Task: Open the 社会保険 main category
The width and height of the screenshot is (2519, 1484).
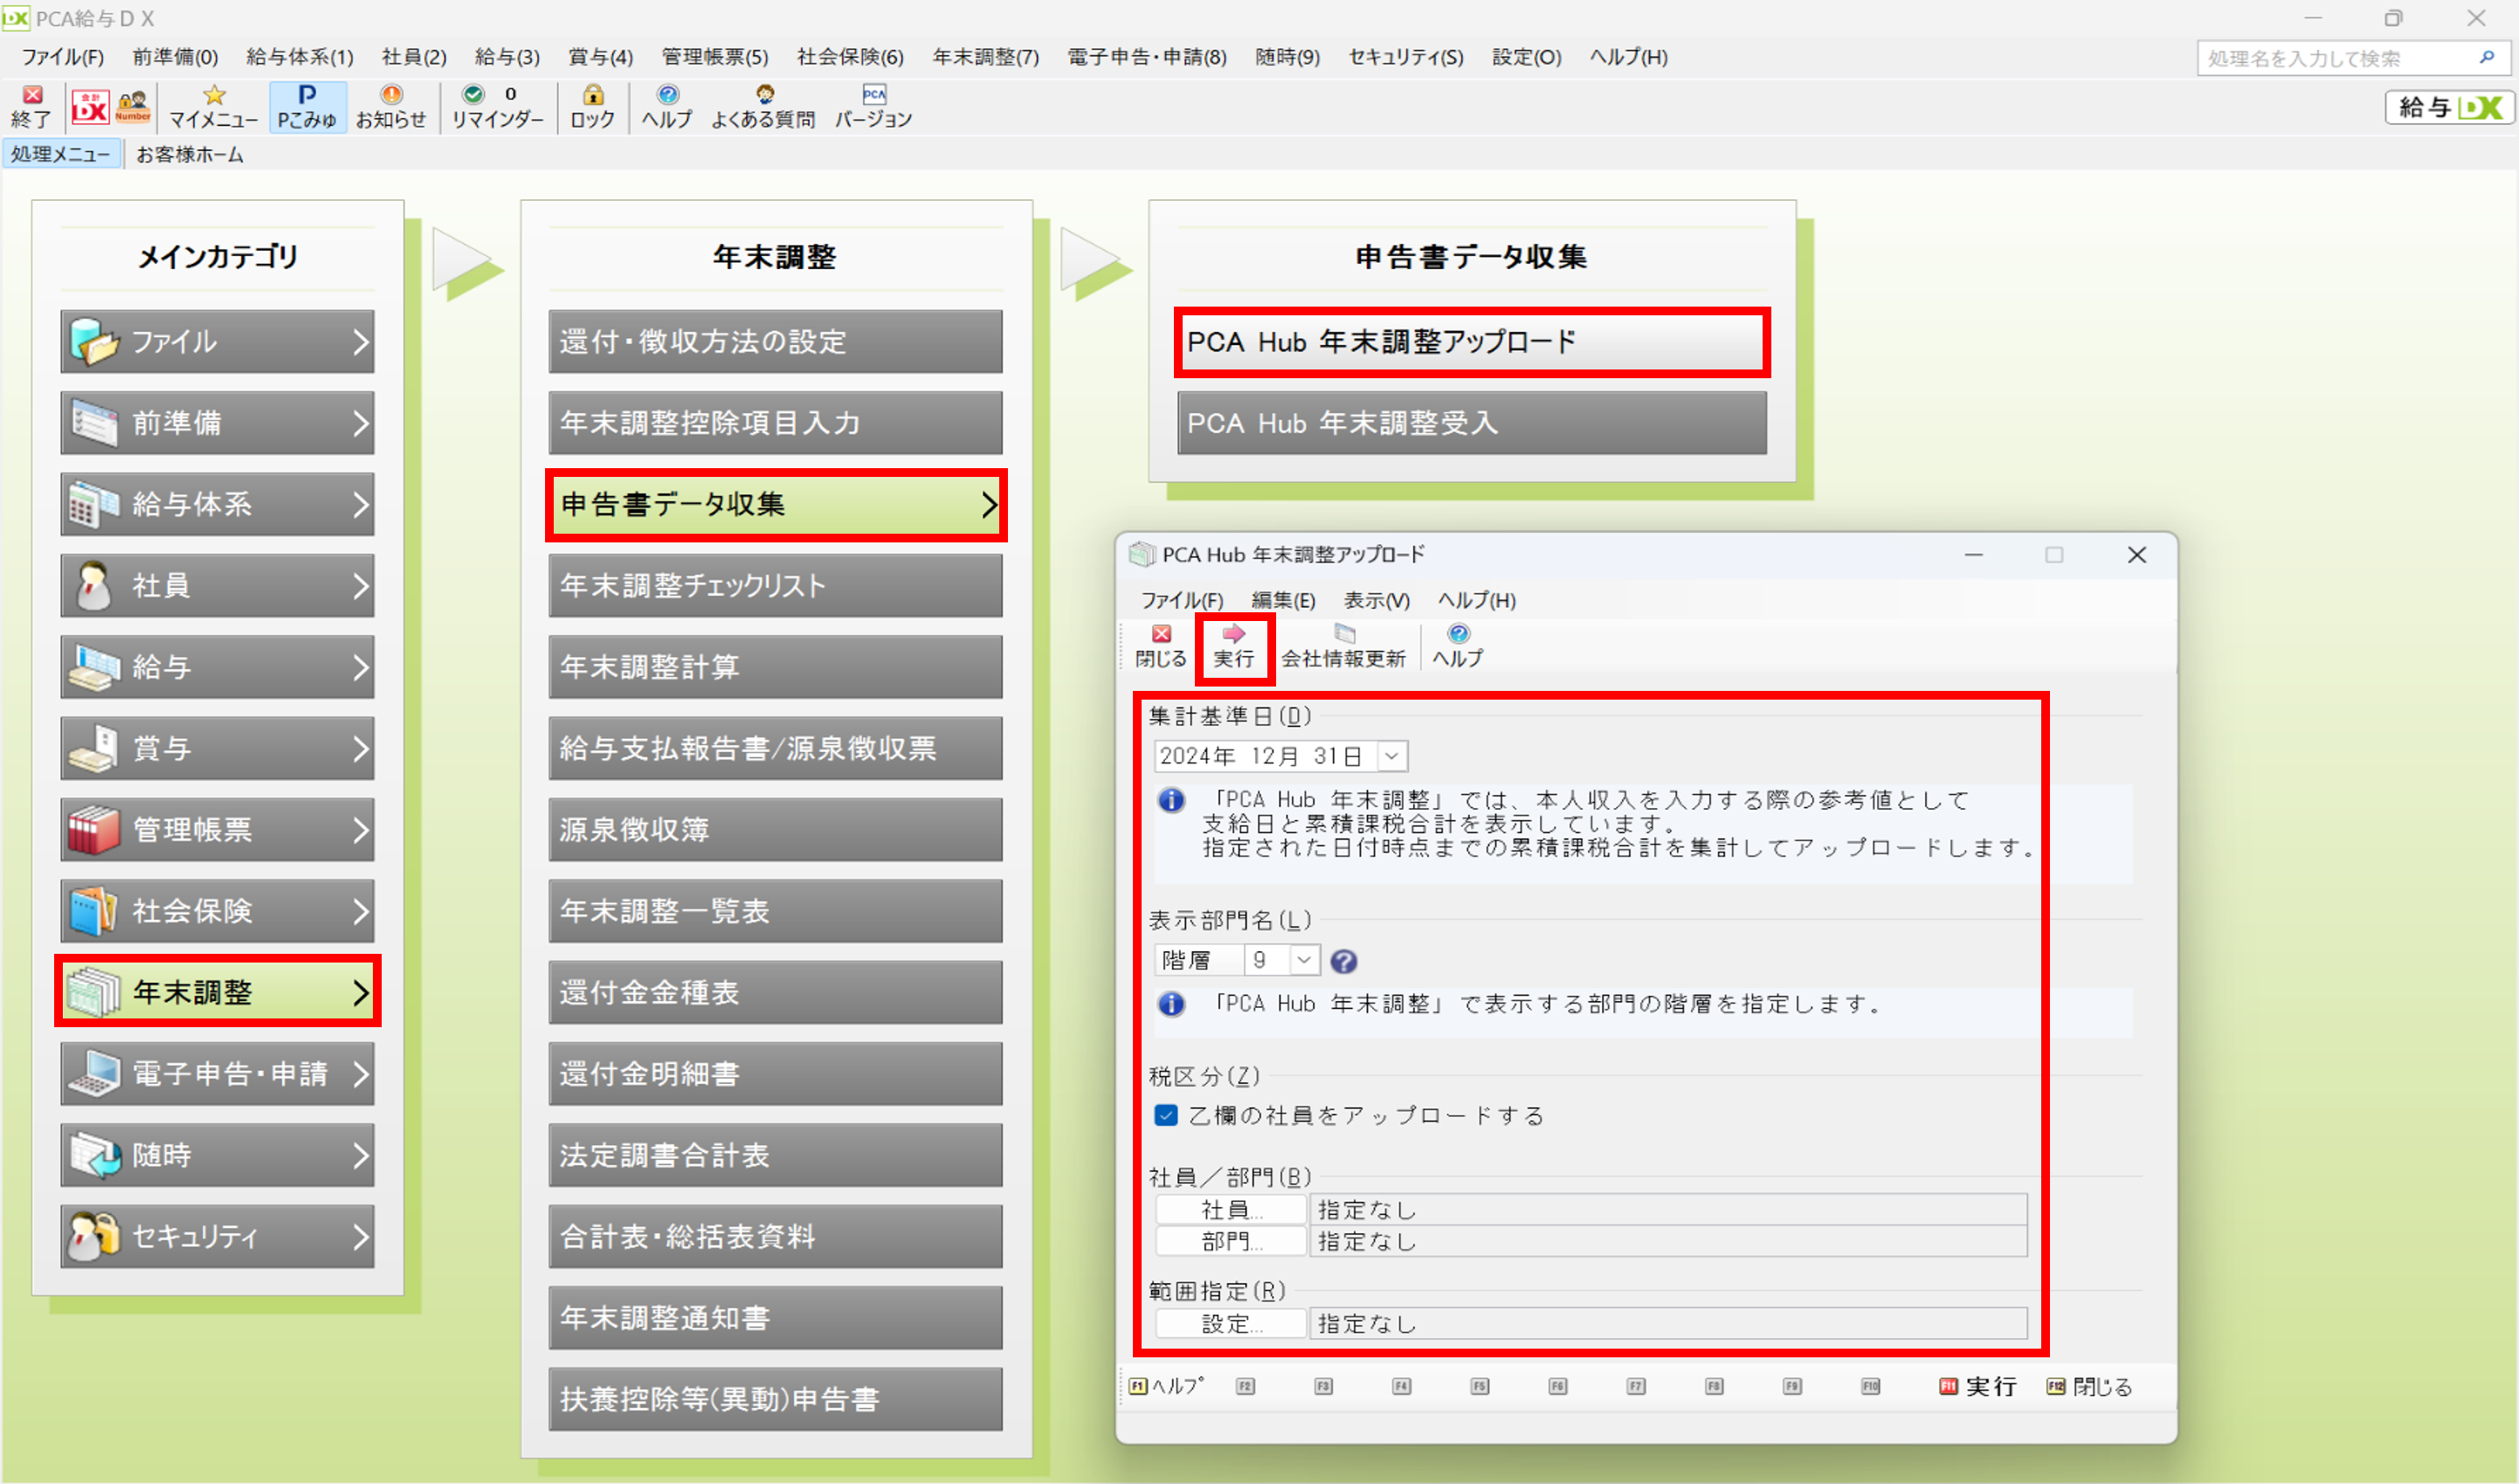Action: [217, 911]
